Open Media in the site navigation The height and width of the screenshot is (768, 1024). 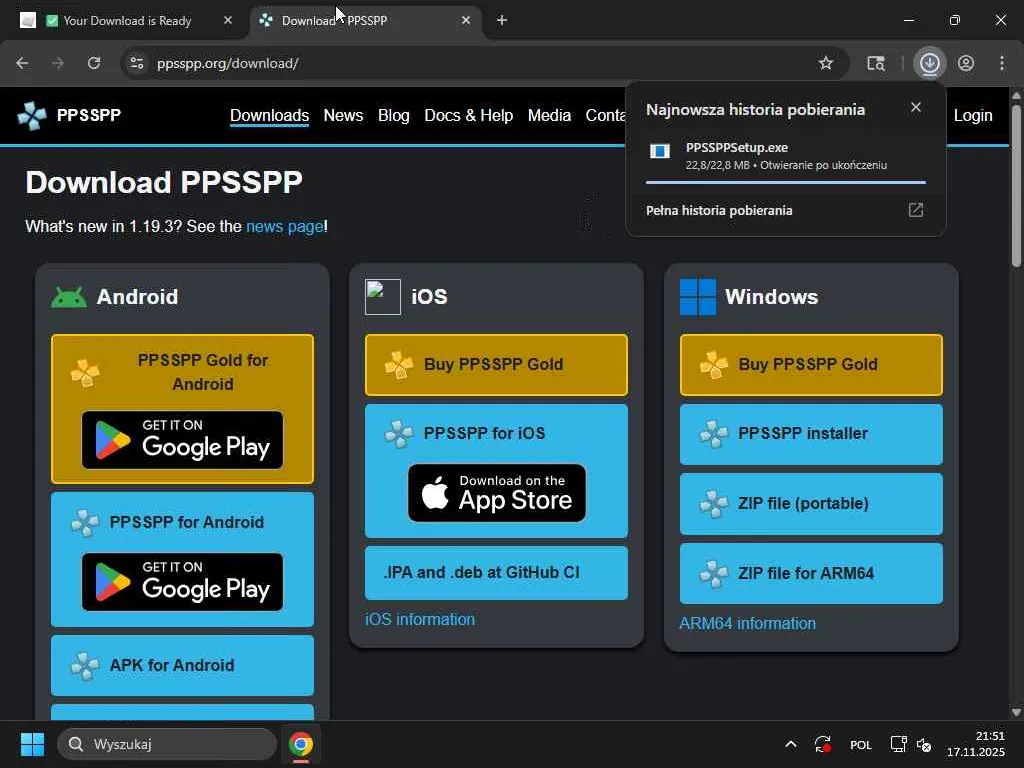coord(549,116)
